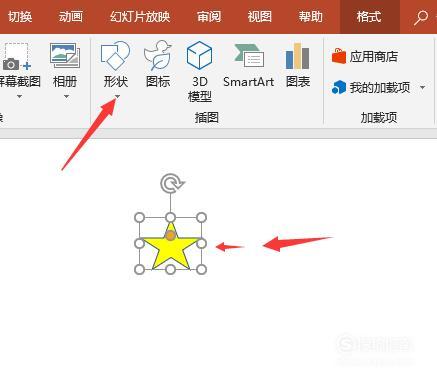Click the 相册 photo album icon
The width and height of the screenshot is (437, 391).
(x=65, y=55)
